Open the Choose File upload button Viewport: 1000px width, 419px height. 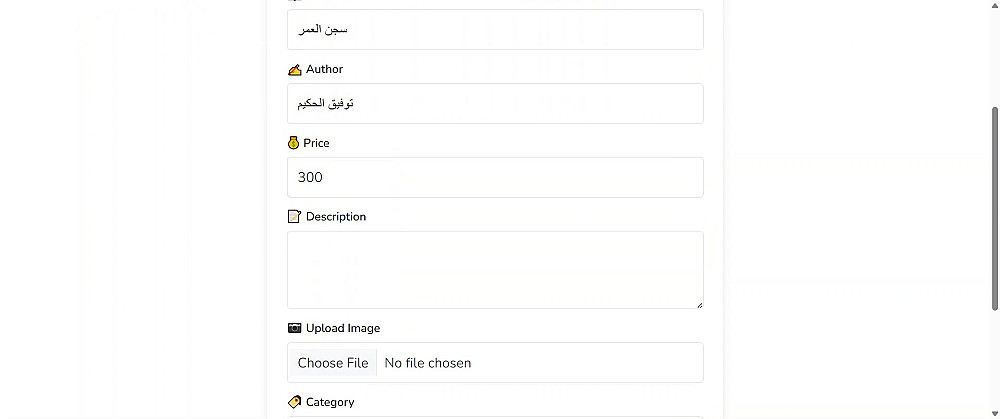click(x=333, y=363)
